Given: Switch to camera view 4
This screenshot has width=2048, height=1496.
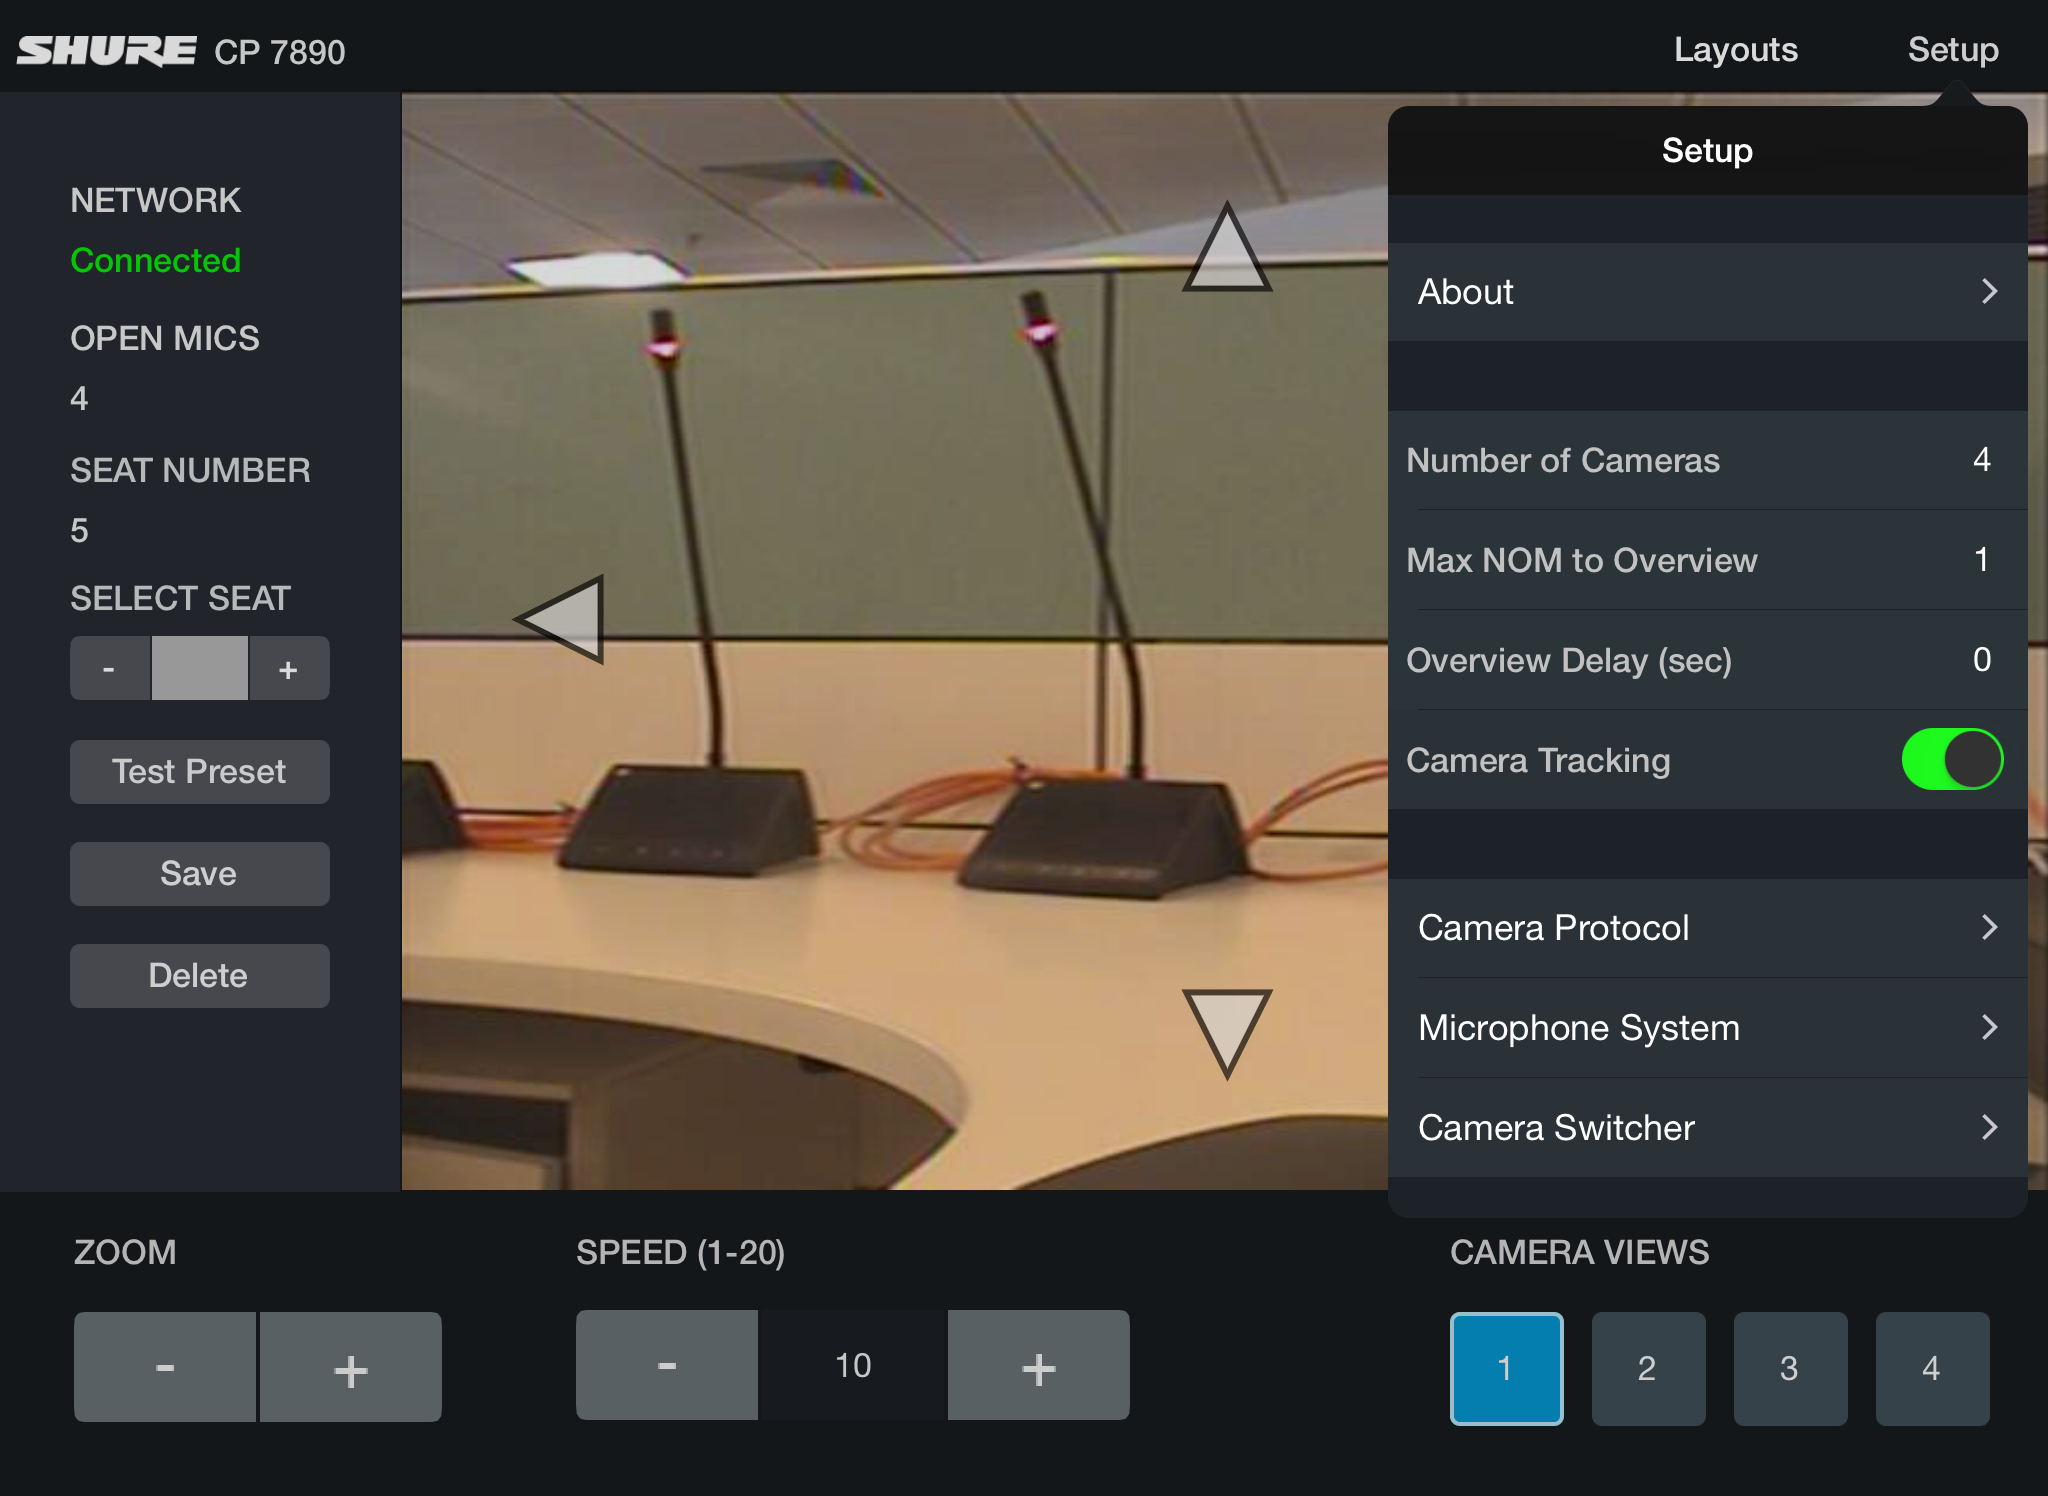Looking at the screenshot, I should coord(1931,1367).
